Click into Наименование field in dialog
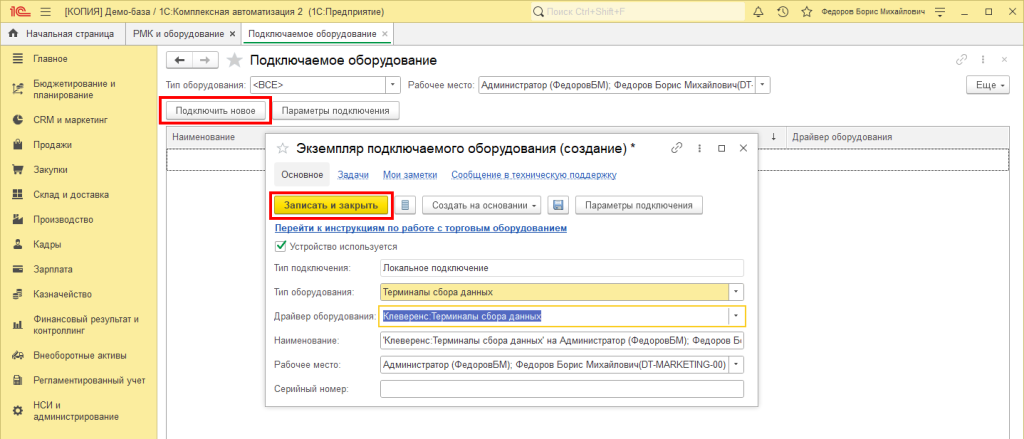The width and height of the screenshot is (1024, 439). [562, 340]
